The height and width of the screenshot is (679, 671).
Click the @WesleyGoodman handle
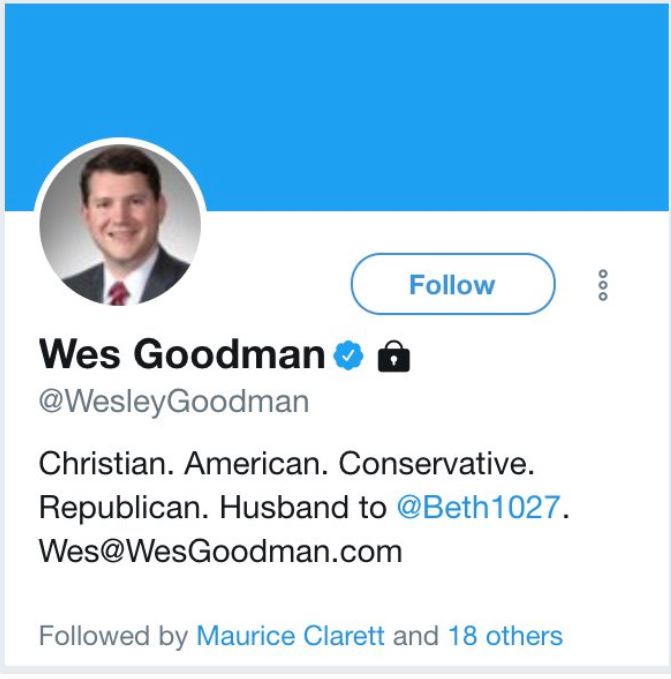tap(174, 402)
